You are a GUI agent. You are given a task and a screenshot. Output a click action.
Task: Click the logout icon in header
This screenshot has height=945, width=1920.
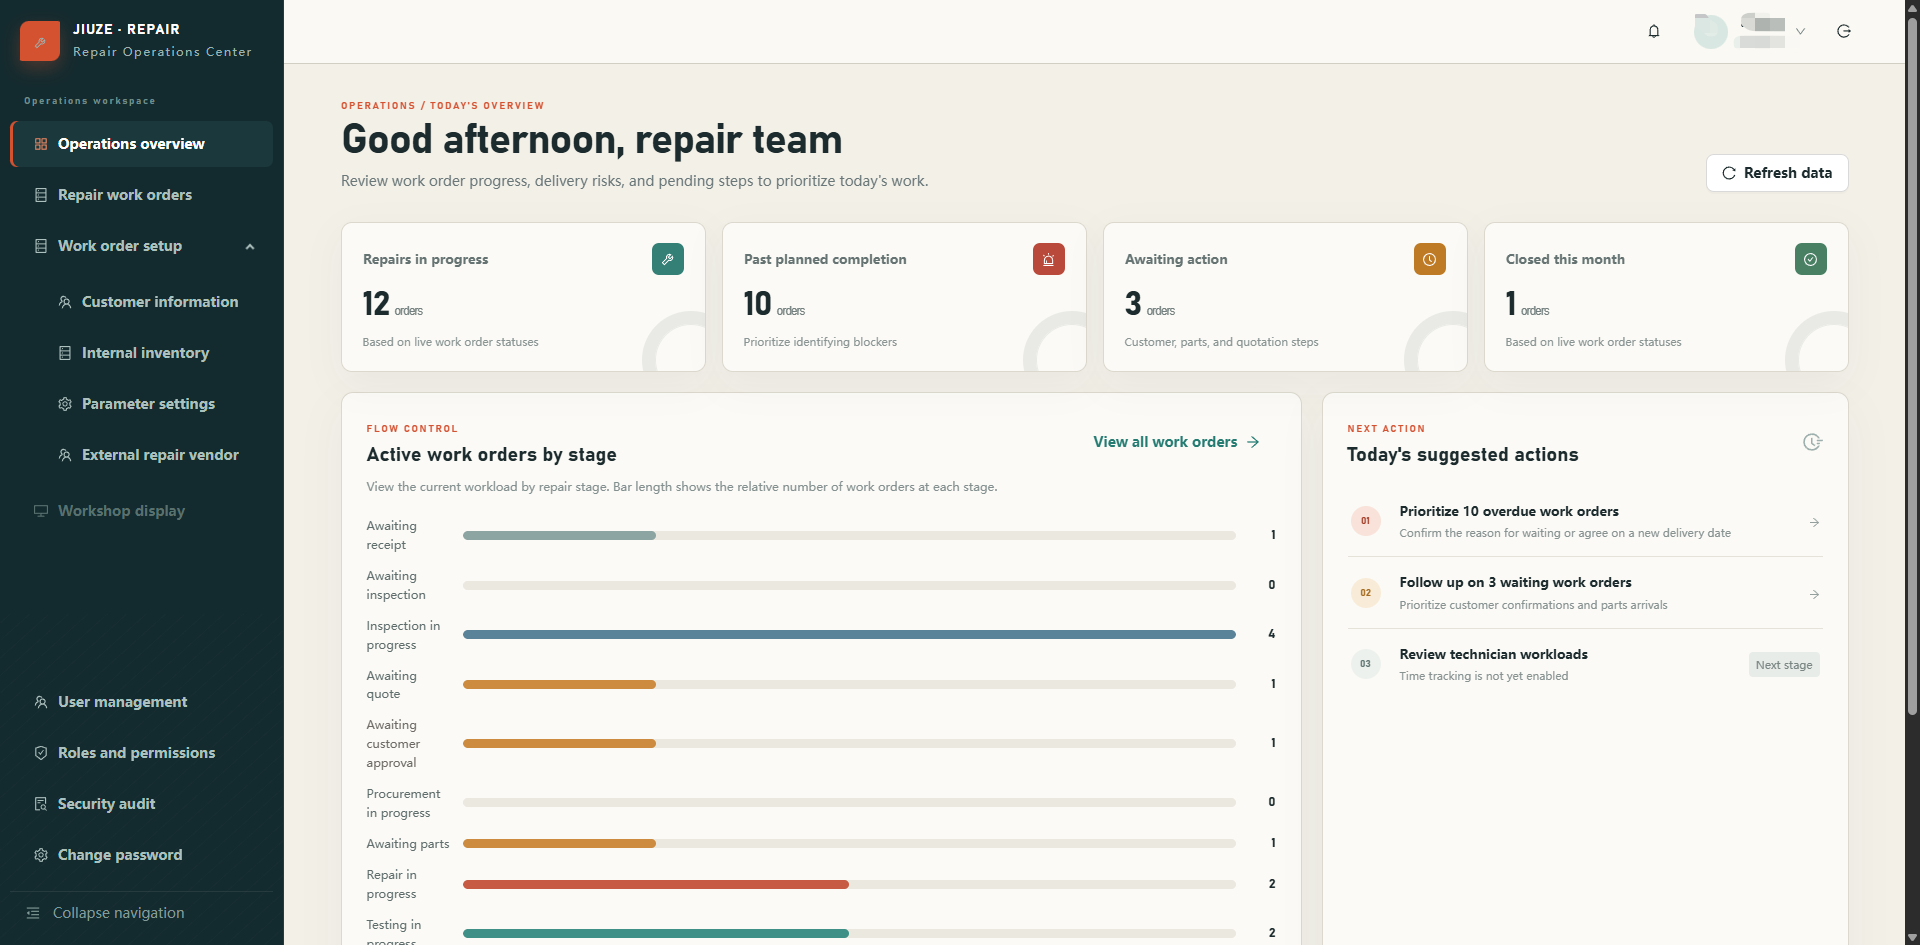coord(1844,31)
